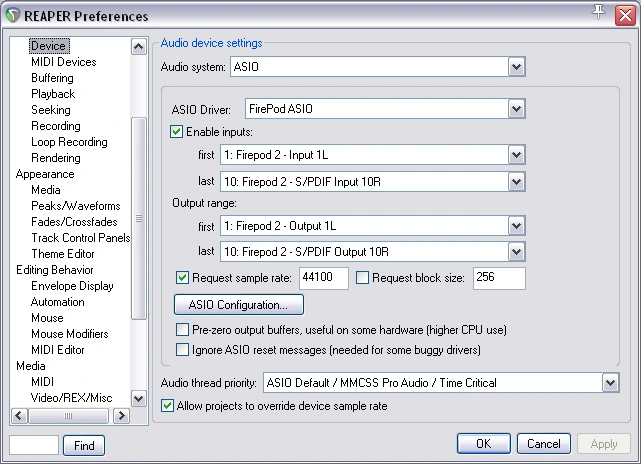Viewport: 641px width, 464px height.
Task: Select MIDI Devices in the category list
Action: click(x=64, y=62)
